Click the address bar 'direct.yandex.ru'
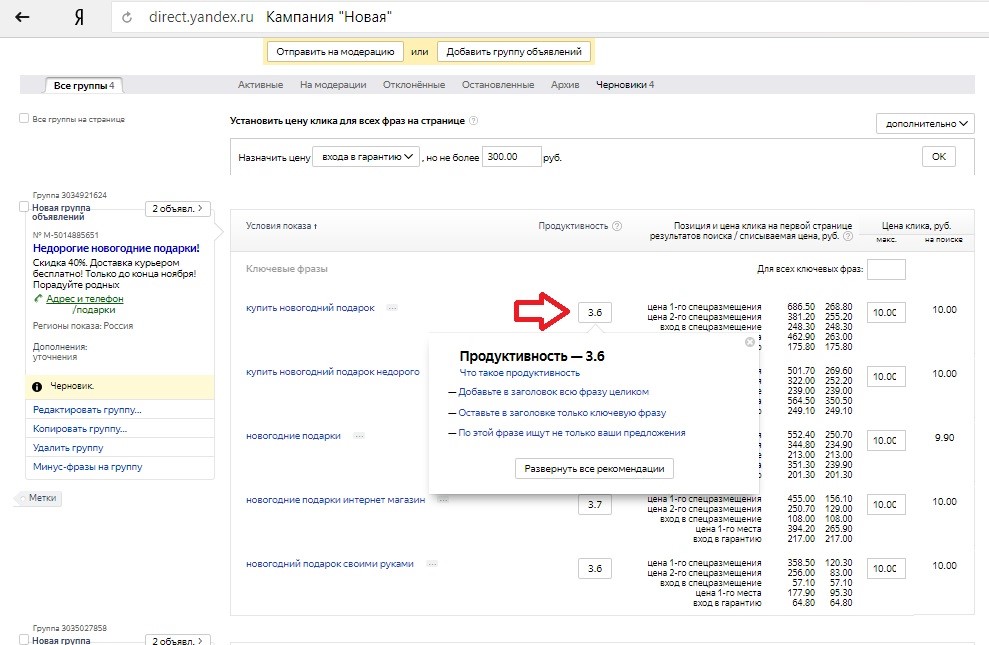 pyautogui.click(x=201, y=17)
